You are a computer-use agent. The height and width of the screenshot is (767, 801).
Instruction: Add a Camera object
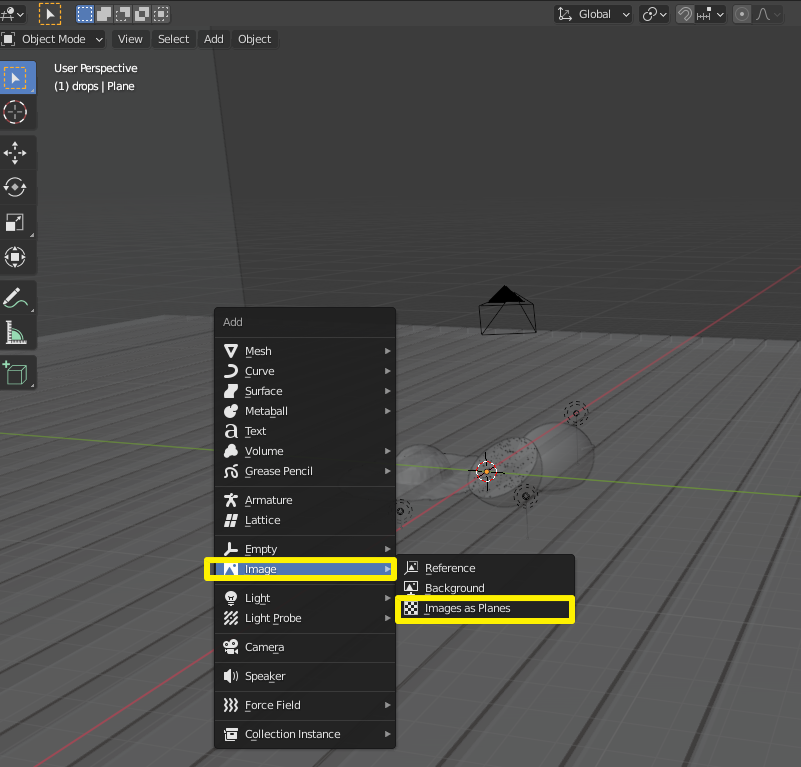tap(305, 647)
